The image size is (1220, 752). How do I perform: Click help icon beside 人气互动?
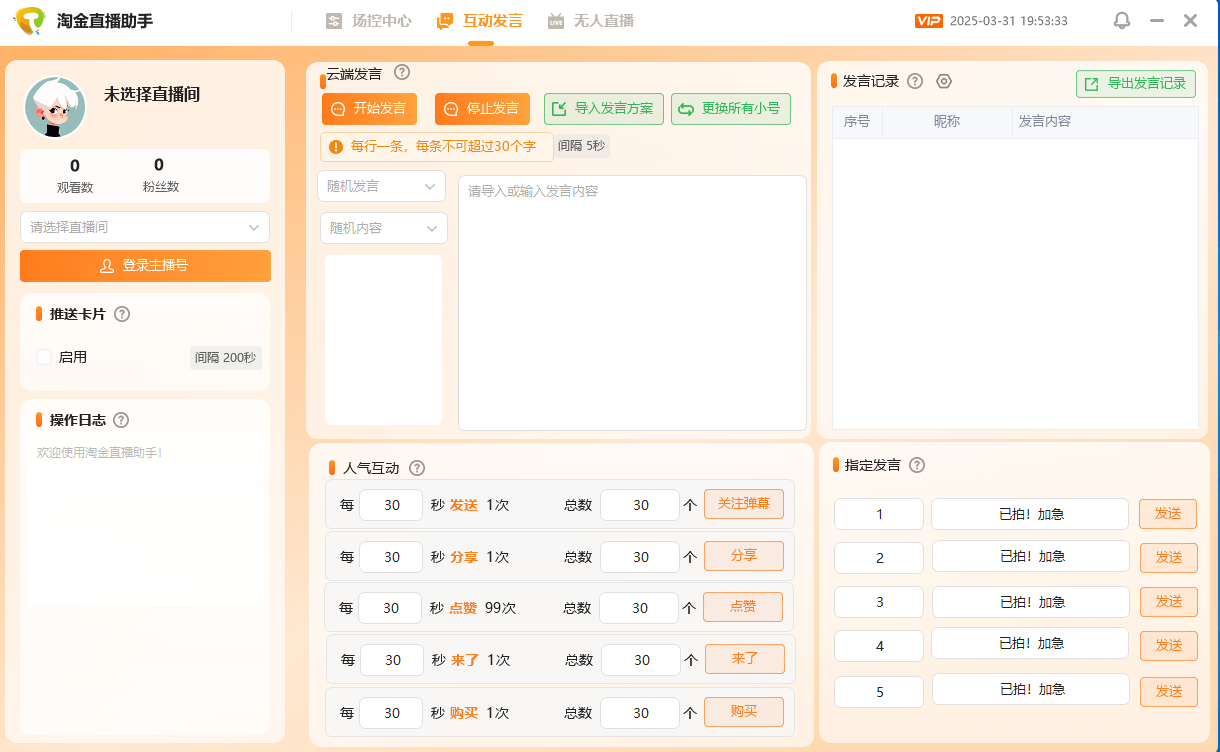tap(417, 468)
